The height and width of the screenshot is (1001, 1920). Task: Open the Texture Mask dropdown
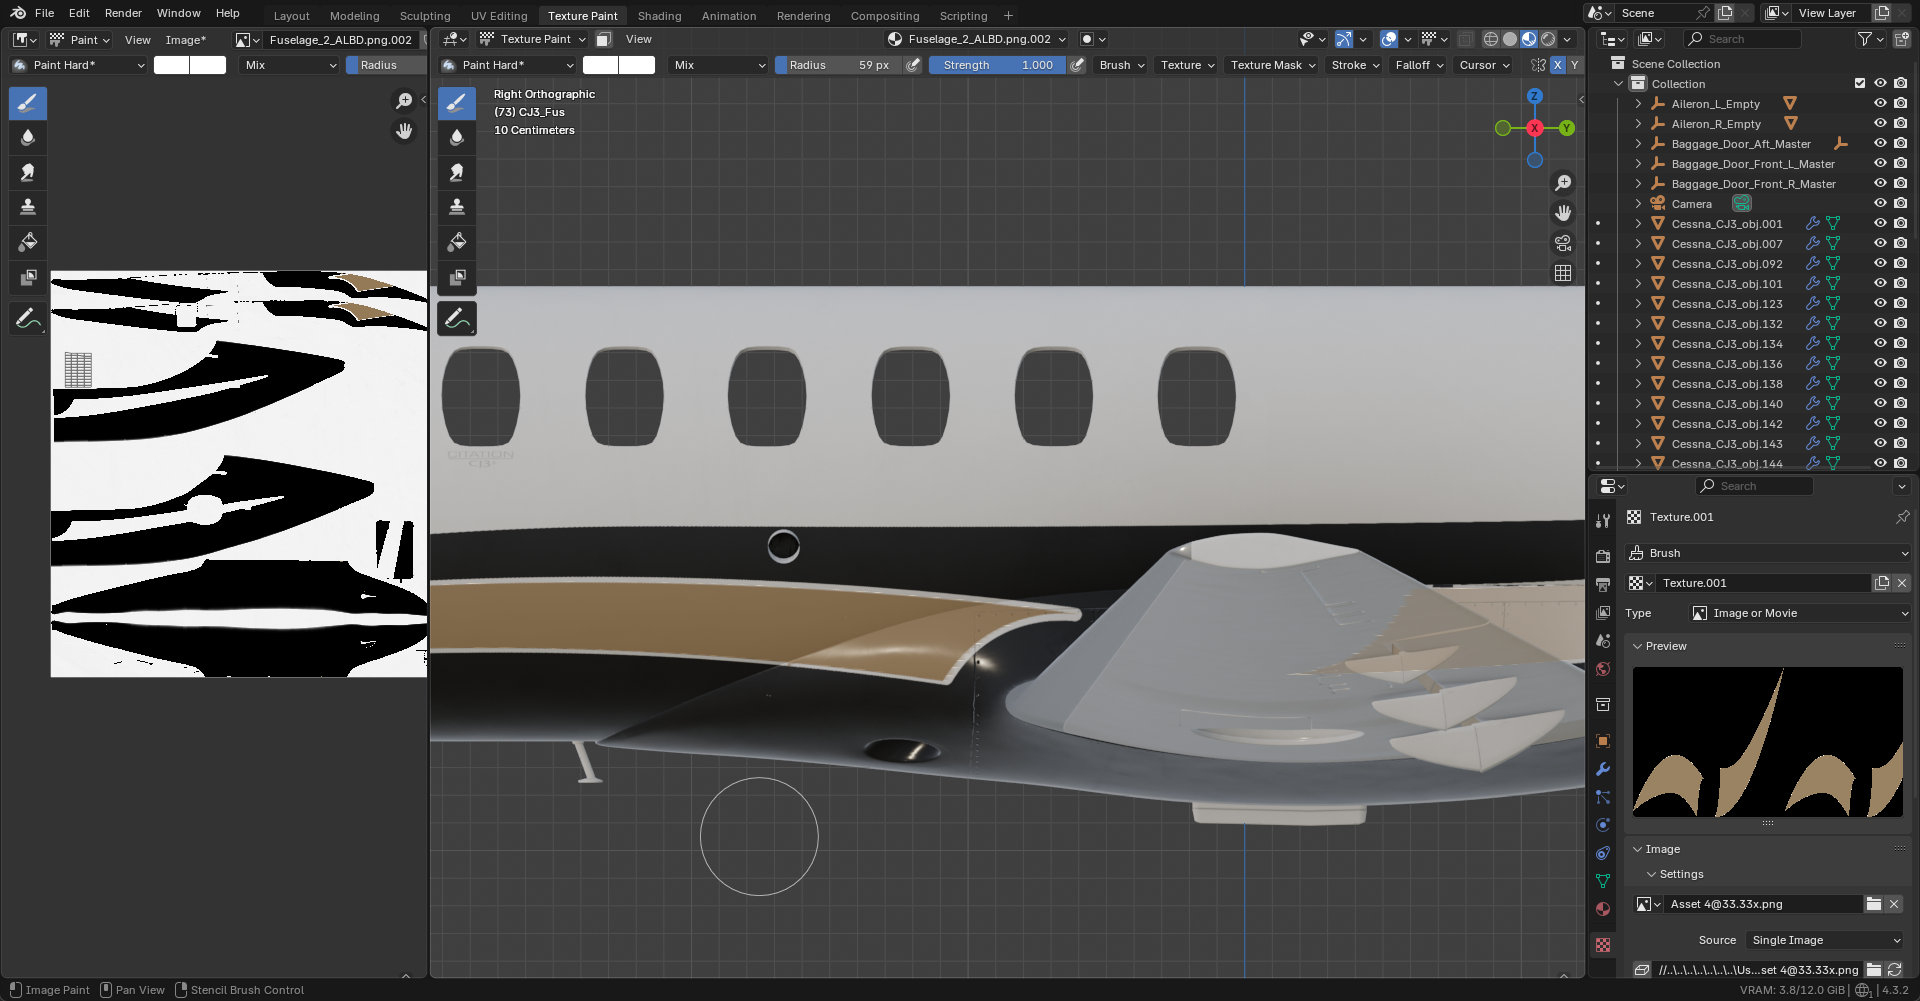pyautogui.click(x=1273, y=65)
